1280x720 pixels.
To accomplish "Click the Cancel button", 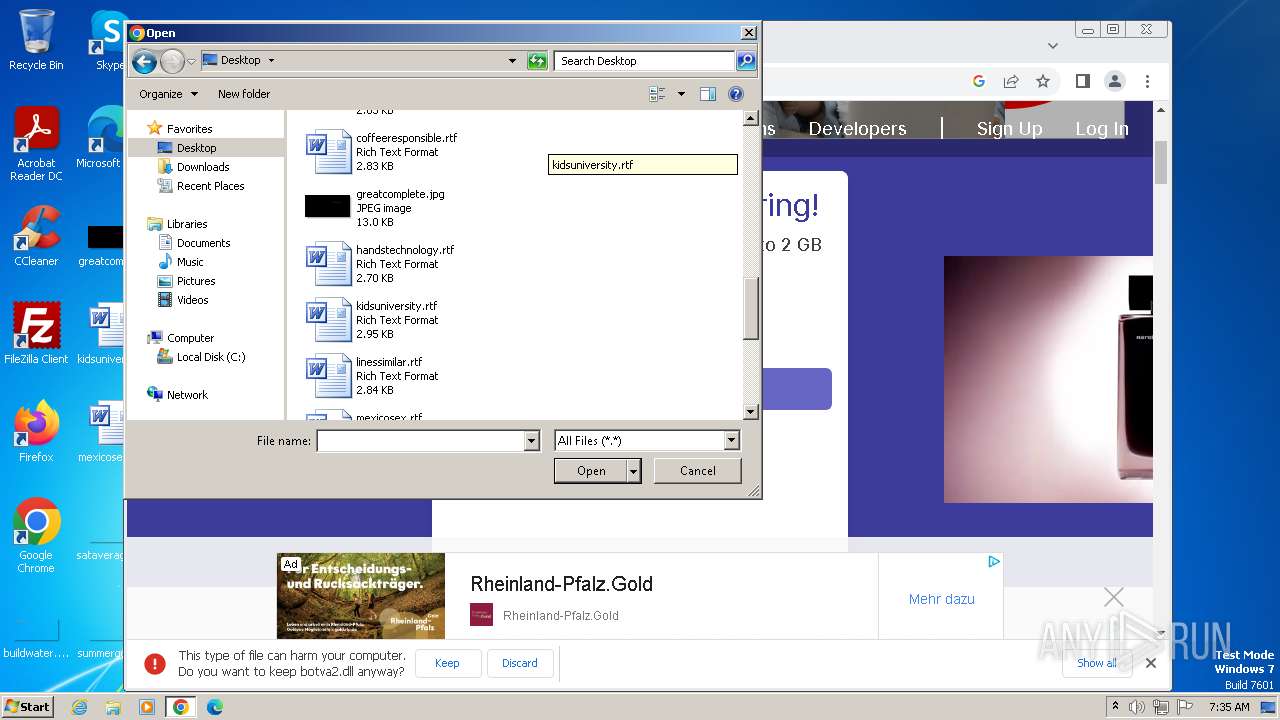I will (x=697, y=471).
